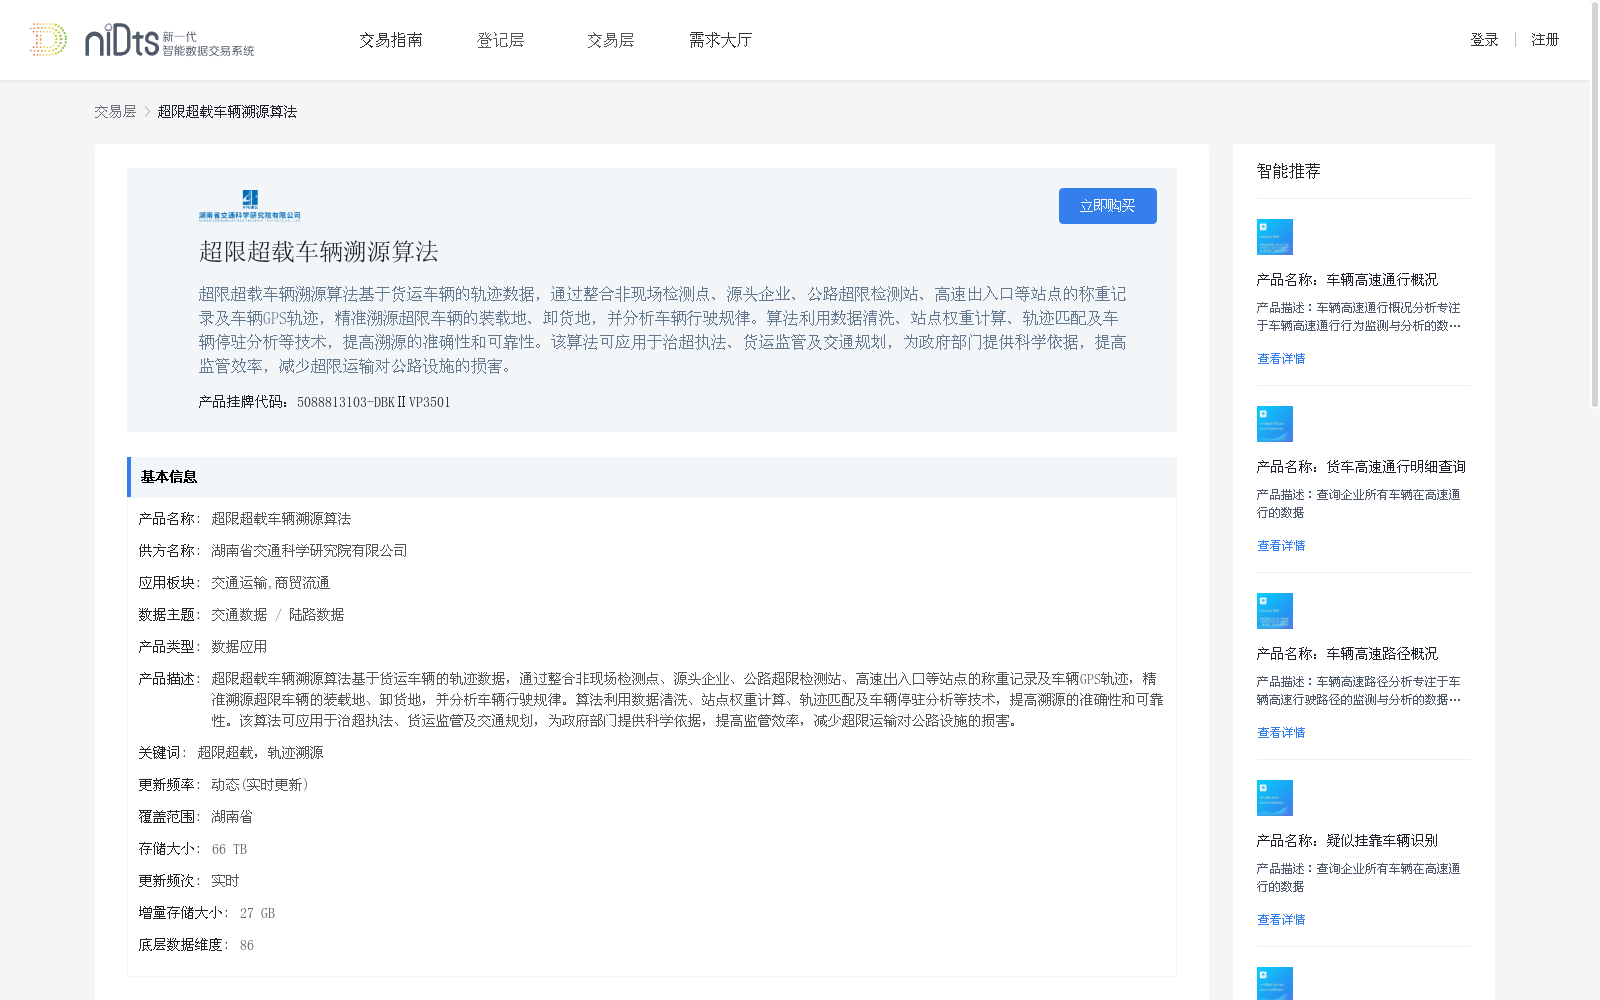Open the 登记层 menu

(501, 40)
